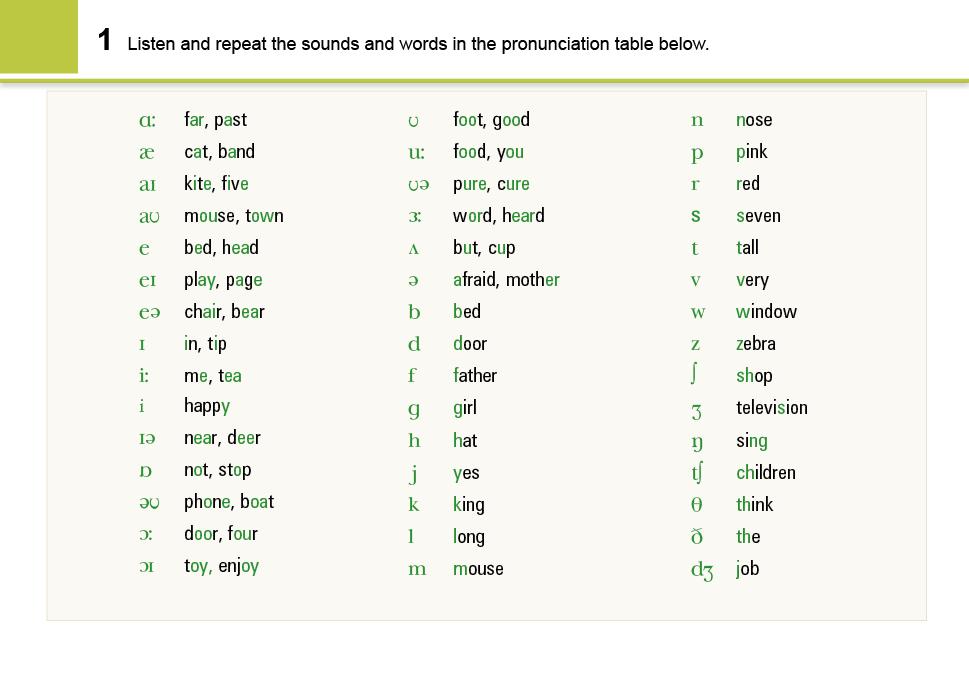Click the 'Listen and repeat' instruction text
This screenshot has width=969, height=691.
tap(418, 44)
